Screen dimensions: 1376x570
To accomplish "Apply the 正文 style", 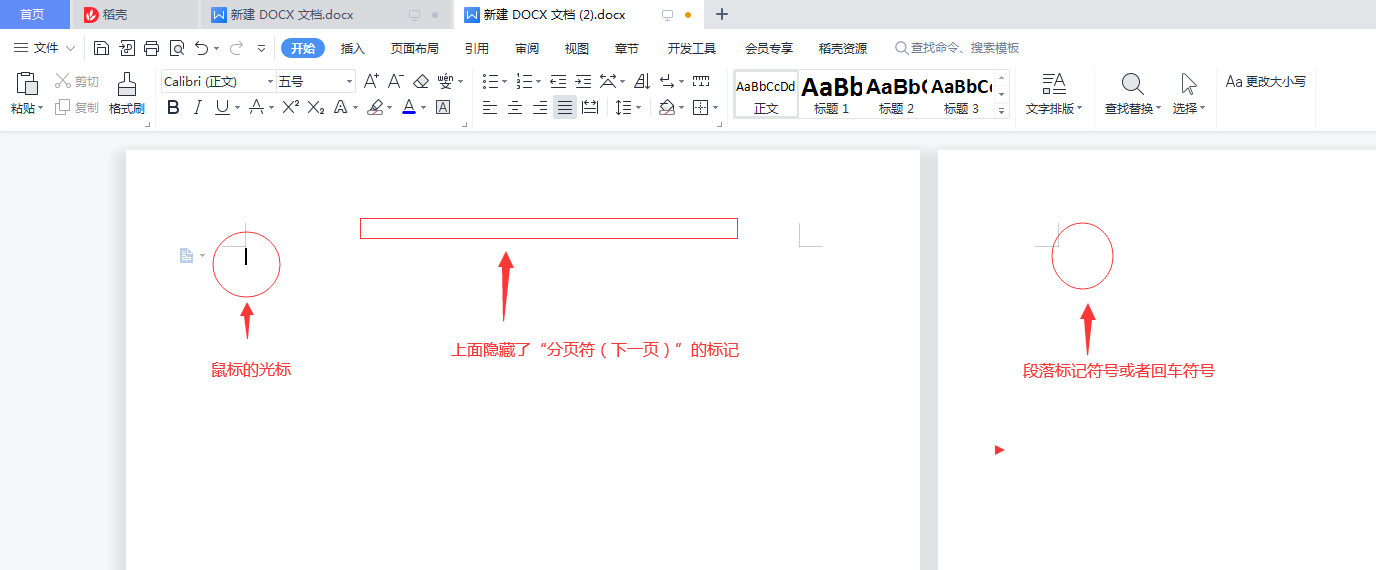I will (766, 94).
